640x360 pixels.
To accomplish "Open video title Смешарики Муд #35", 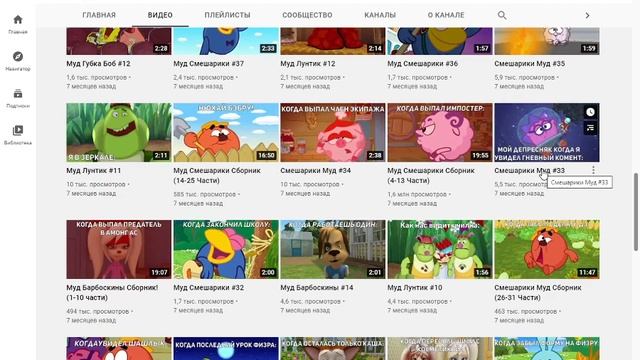I will 530,64.
